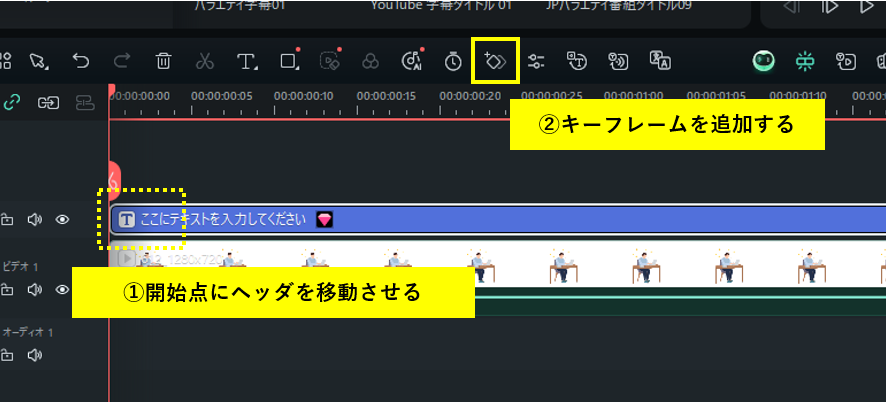Select the バラエティ字幕01 preset label

pos(239,6)
